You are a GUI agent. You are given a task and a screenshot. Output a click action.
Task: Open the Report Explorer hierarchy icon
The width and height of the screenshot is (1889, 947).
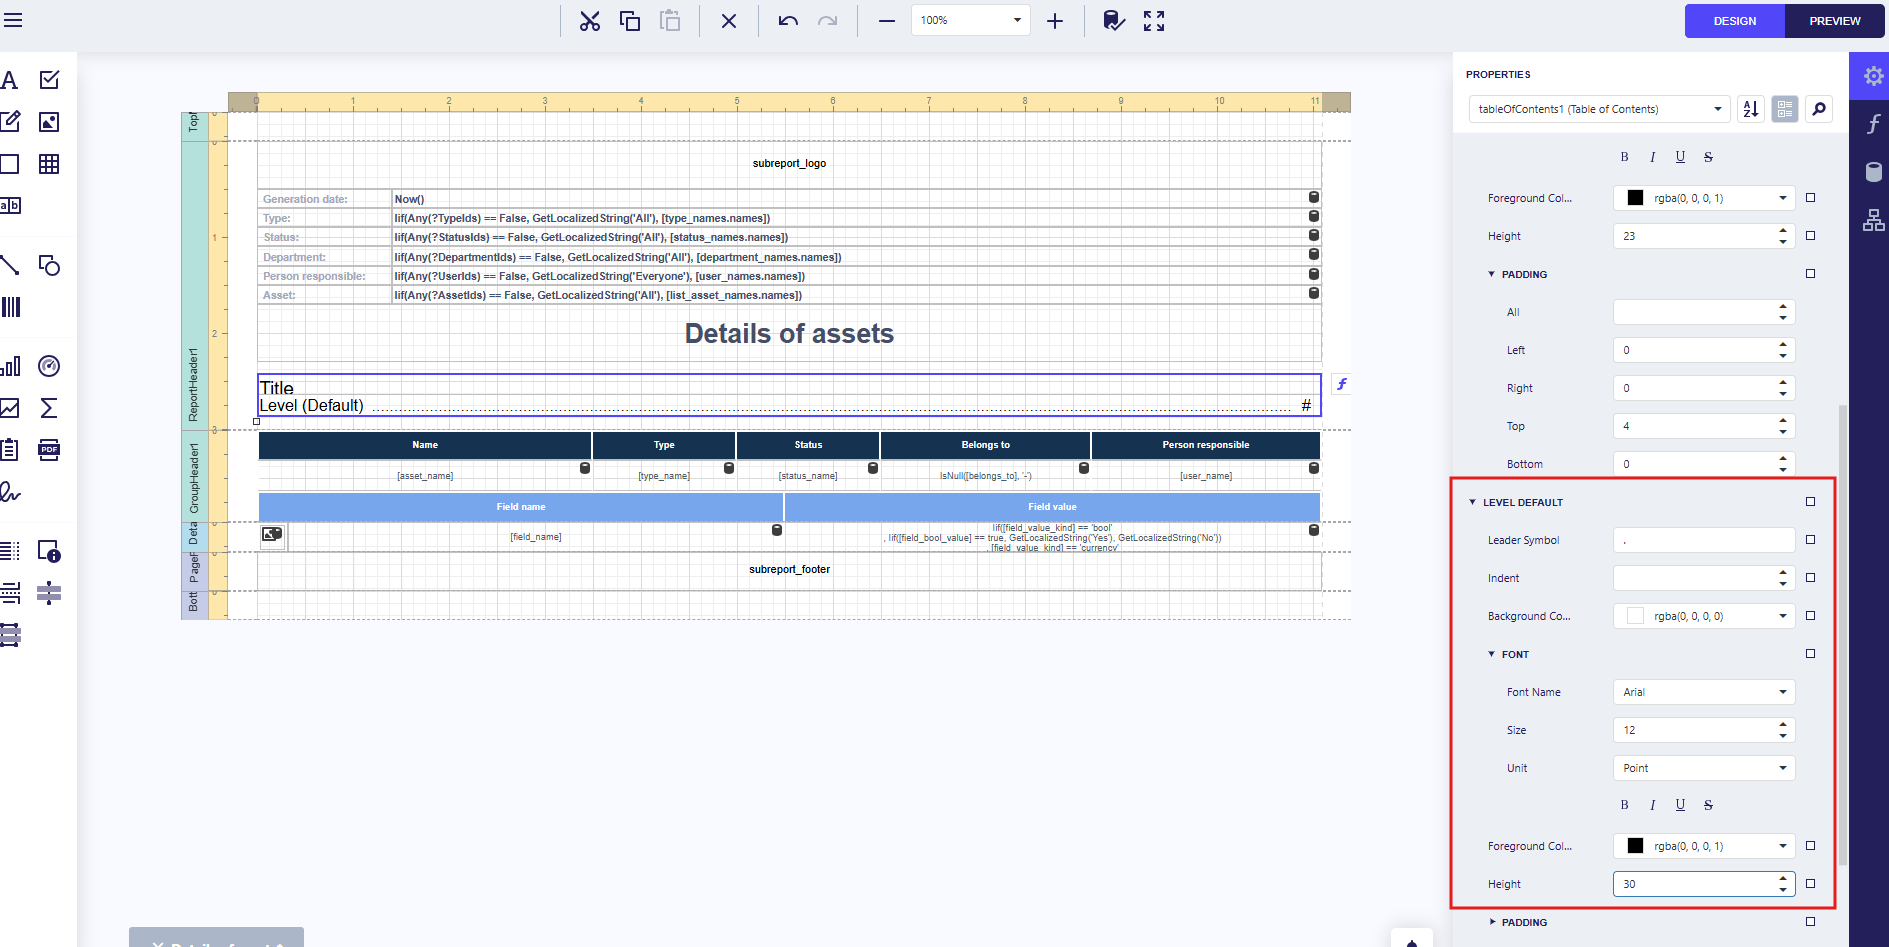[x=1873, y=221]
